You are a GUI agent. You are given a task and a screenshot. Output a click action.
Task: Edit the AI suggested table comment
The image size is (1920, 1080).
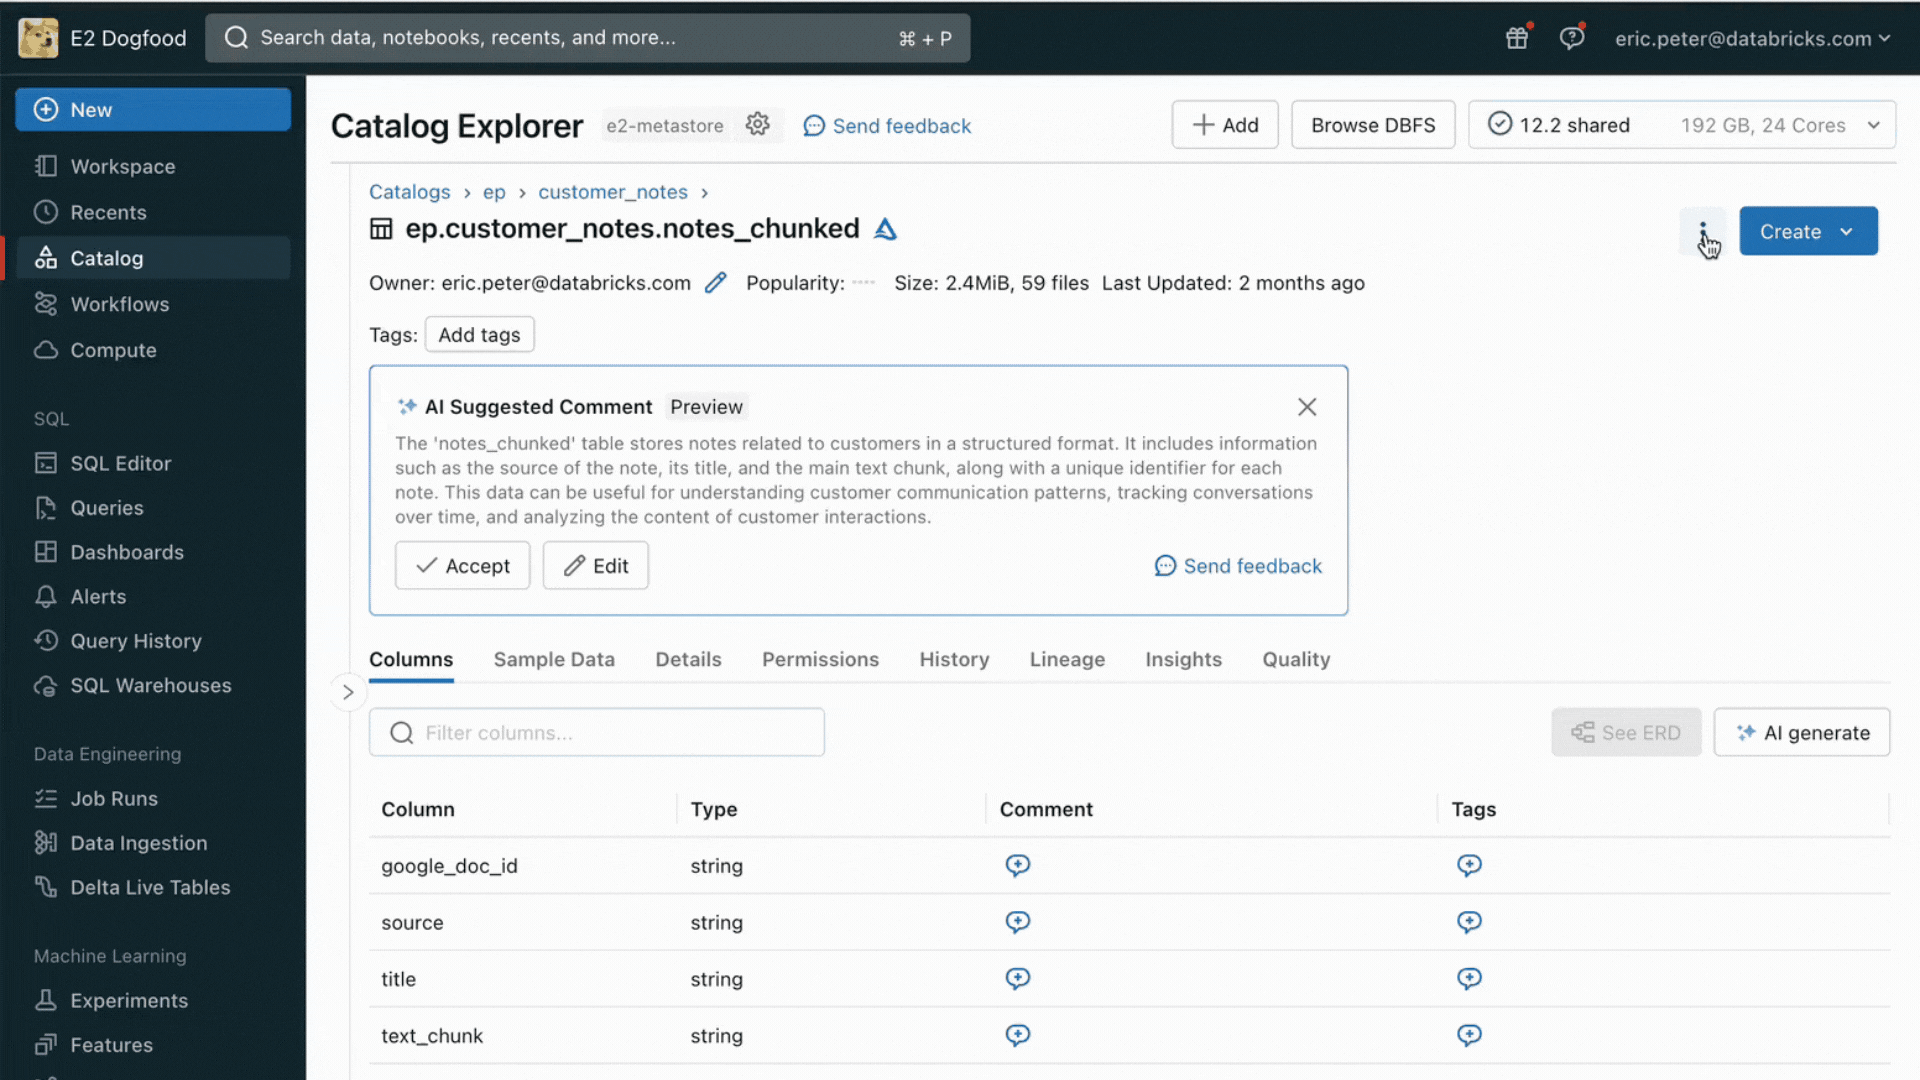coord(596,564)
